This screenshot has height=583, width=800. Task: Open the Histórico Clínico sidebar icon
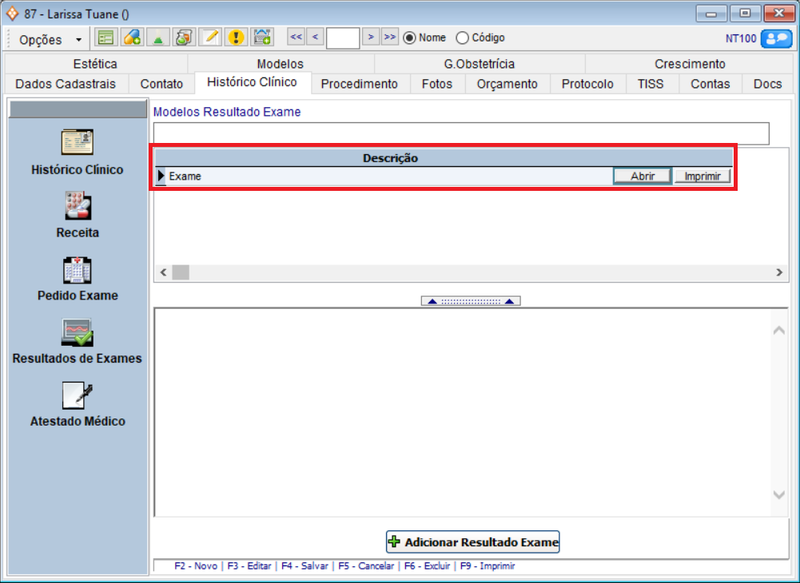[77, 143]
